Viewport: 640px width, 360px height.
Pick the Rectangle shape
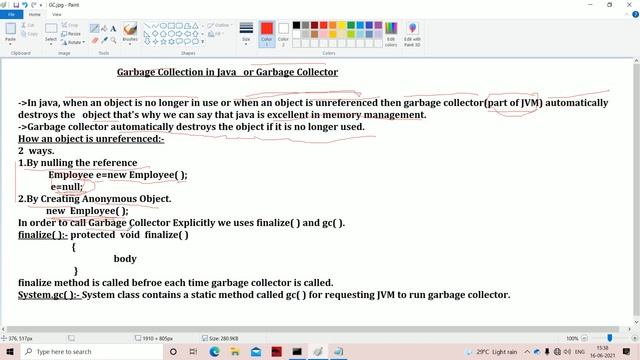[171, 26]
